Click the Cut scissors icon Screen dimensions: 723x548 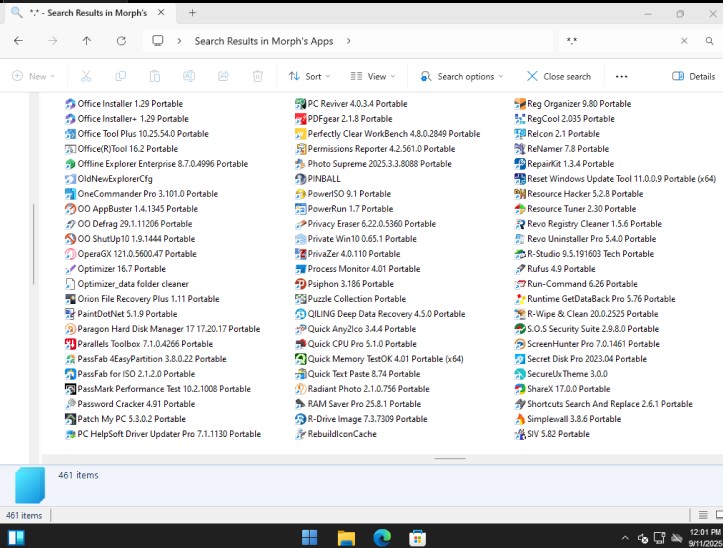pyautogui.click(x=86, y=76)
